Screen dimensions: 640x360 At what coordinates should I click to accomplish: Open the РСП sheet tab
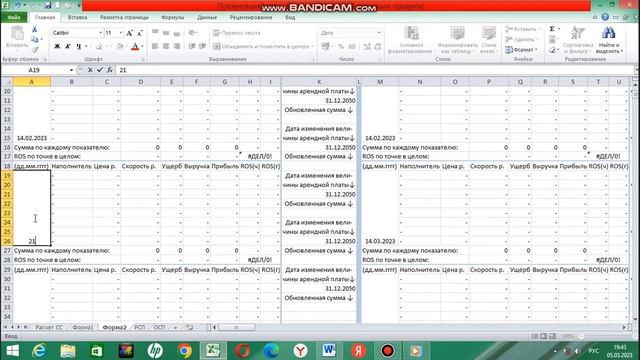tap(140, 327)
